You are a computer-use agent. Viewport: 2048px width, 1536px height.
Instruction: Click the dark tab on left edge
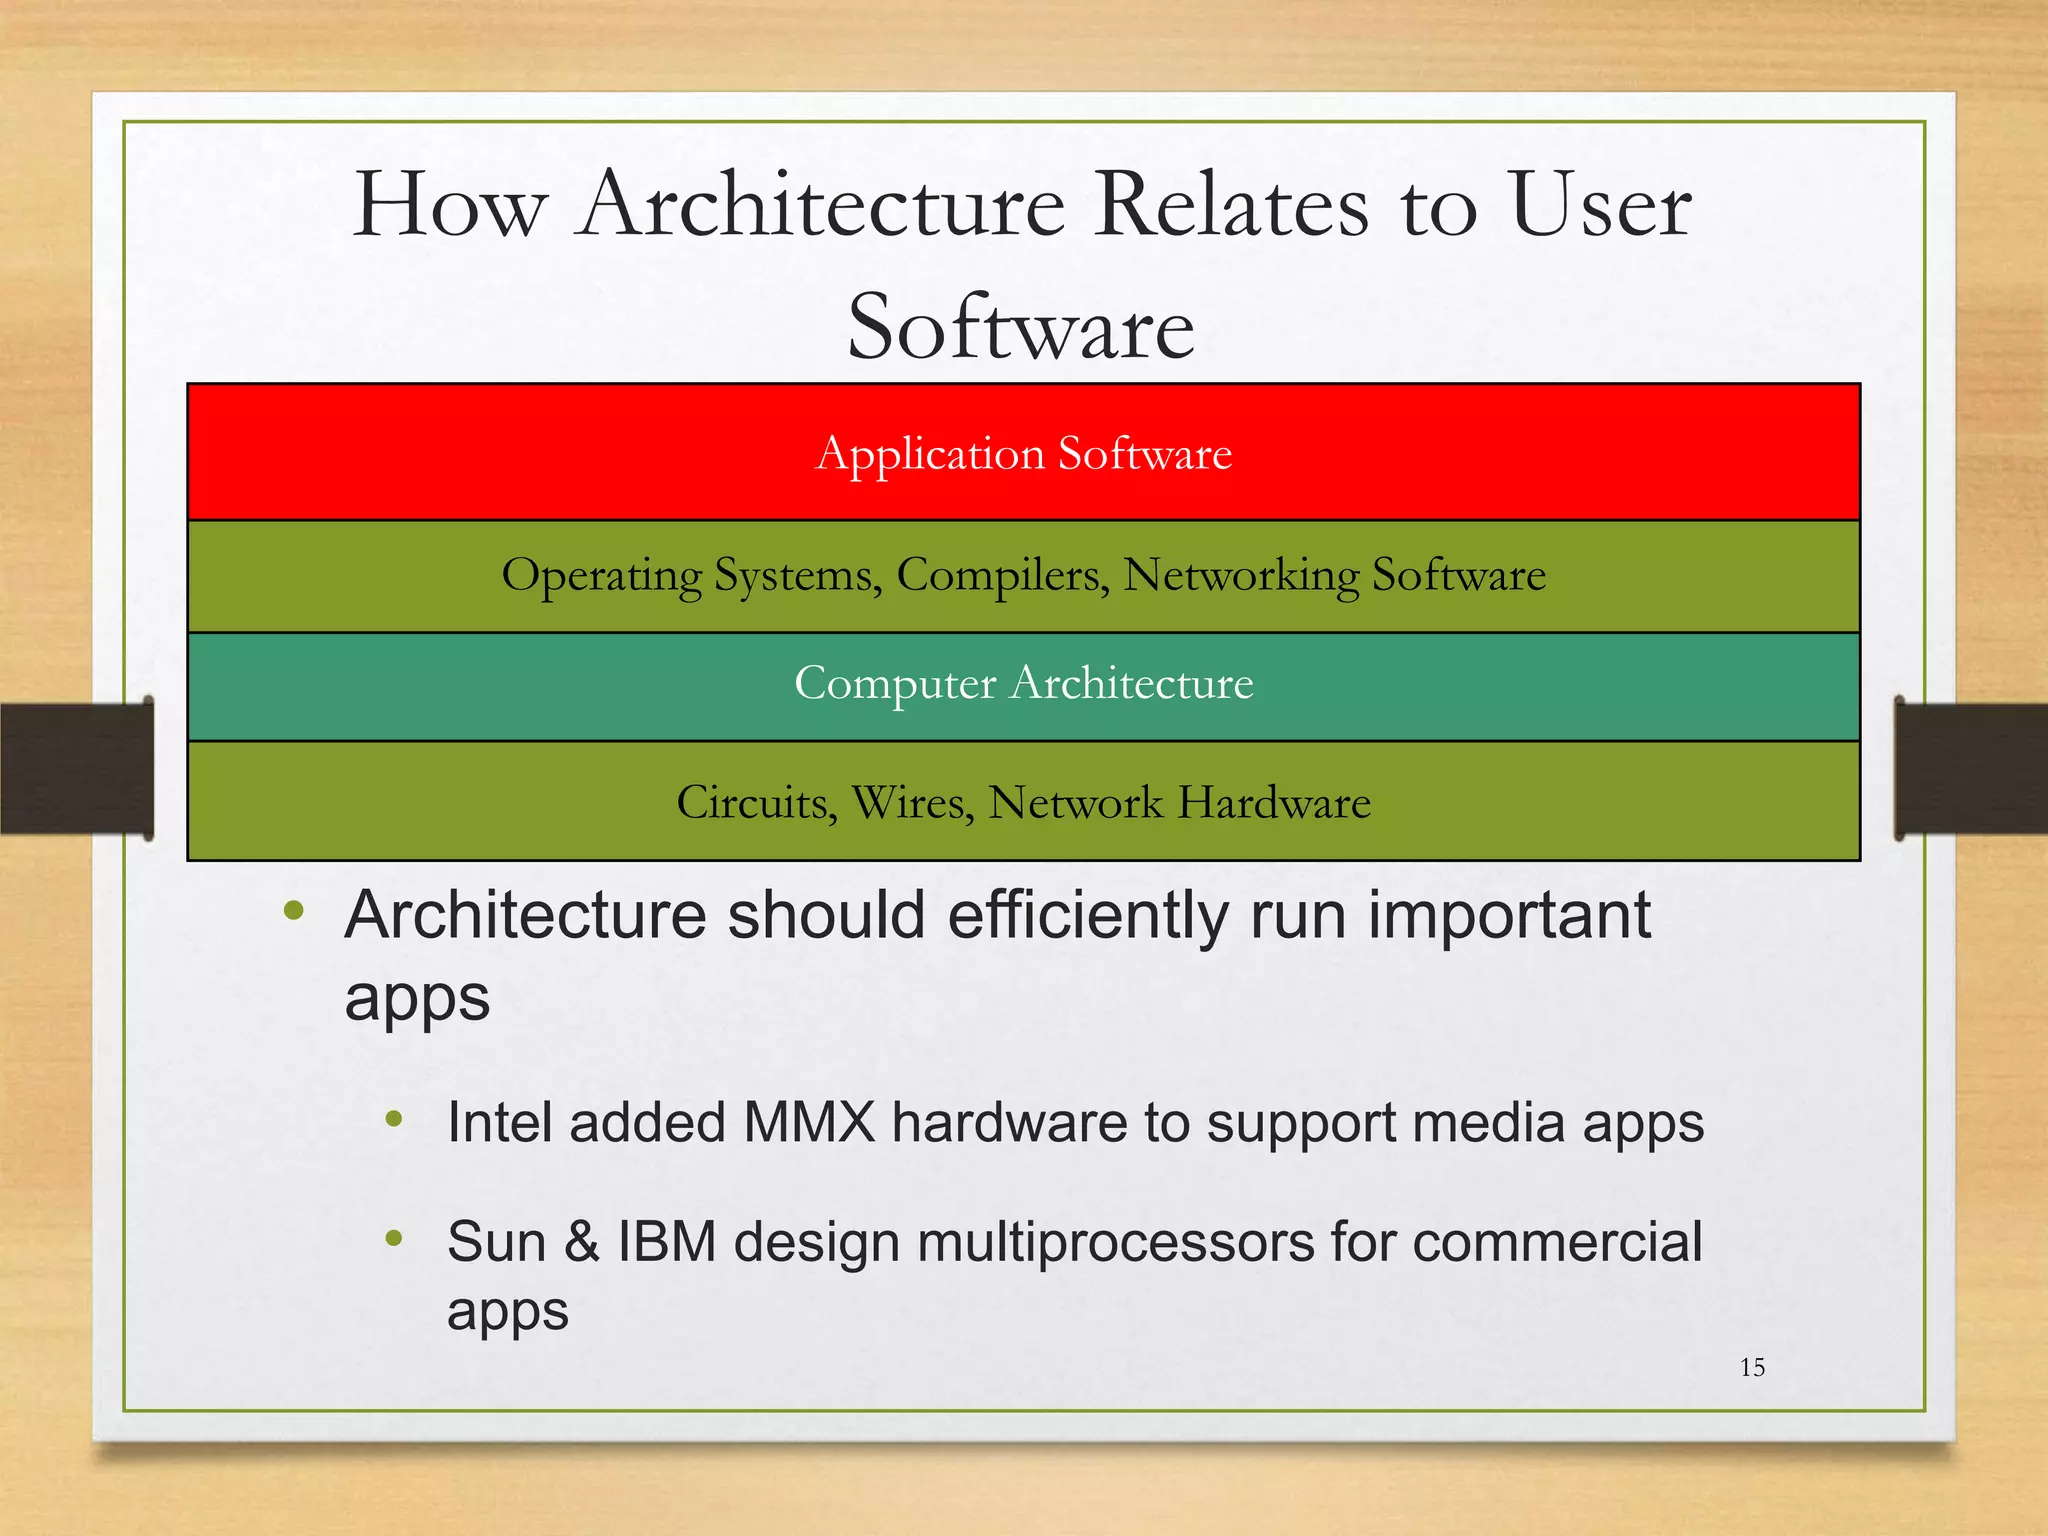click(76, 768)
